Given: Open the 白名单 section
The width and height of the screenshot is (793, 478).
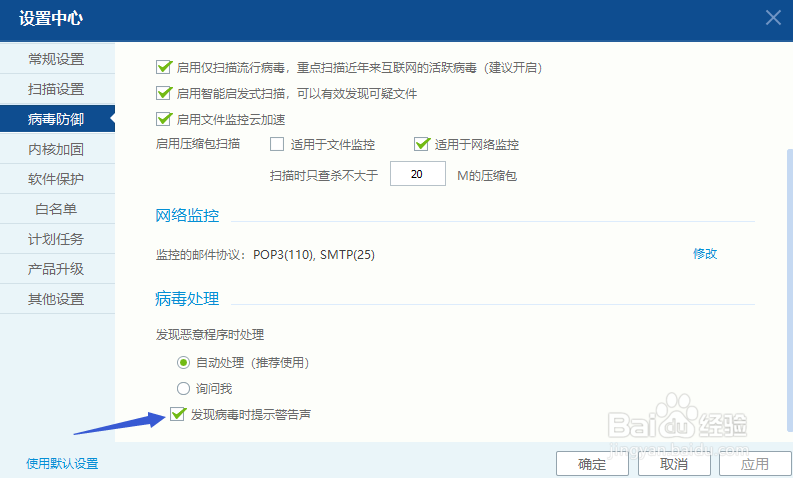Looking at the screenshot, I should (57, 209).
